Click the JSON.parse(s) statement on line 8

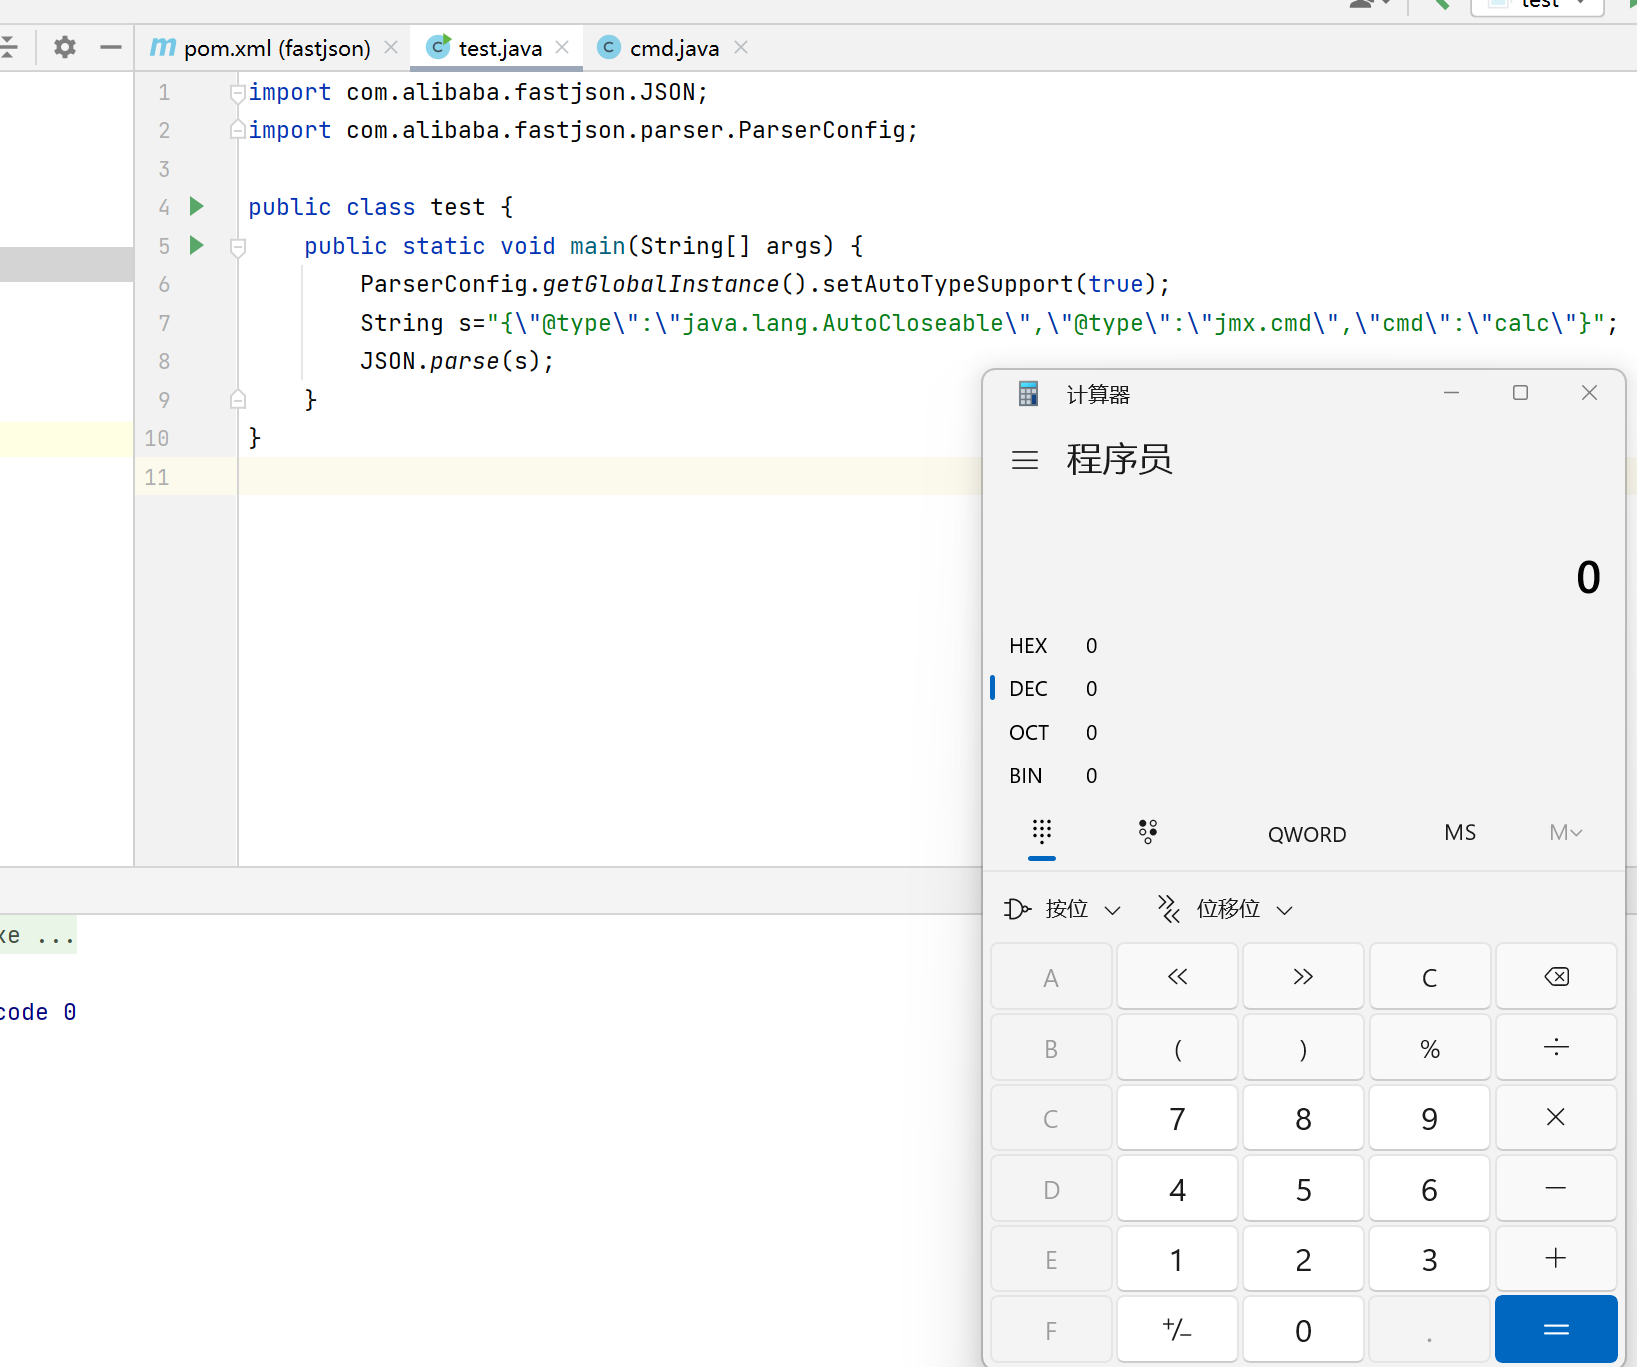coord(457,361)
